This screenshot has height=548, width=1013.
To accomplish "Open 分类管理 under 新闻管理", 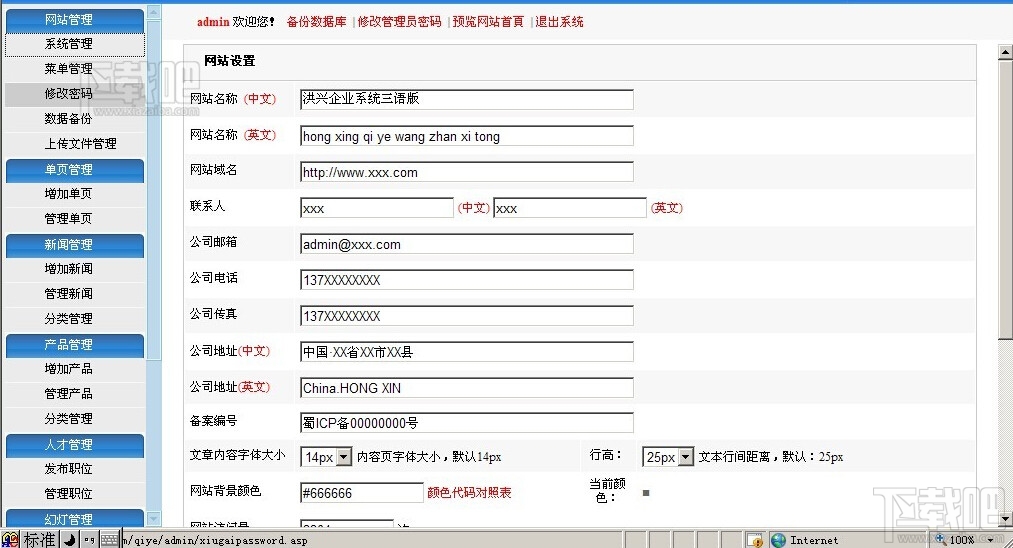I will 75,319.
